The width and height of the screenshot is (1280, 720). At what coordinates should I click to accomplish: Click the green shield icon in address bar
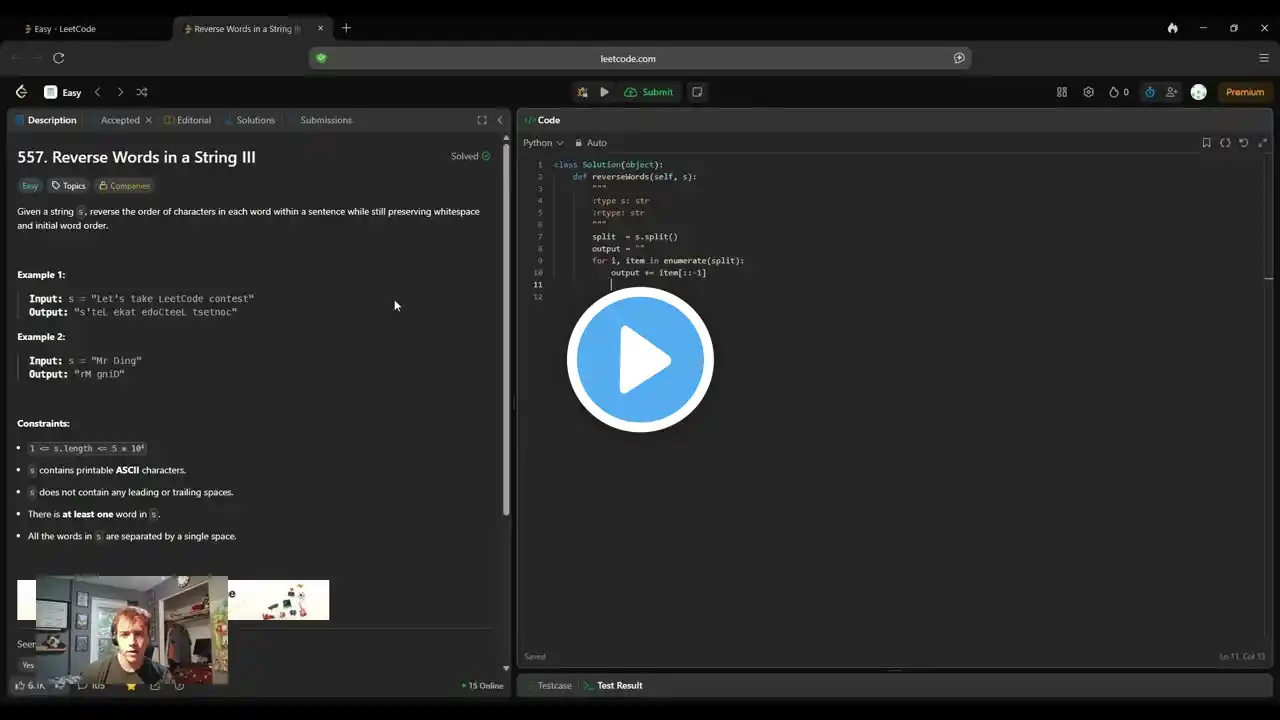(x=321, y=58)
